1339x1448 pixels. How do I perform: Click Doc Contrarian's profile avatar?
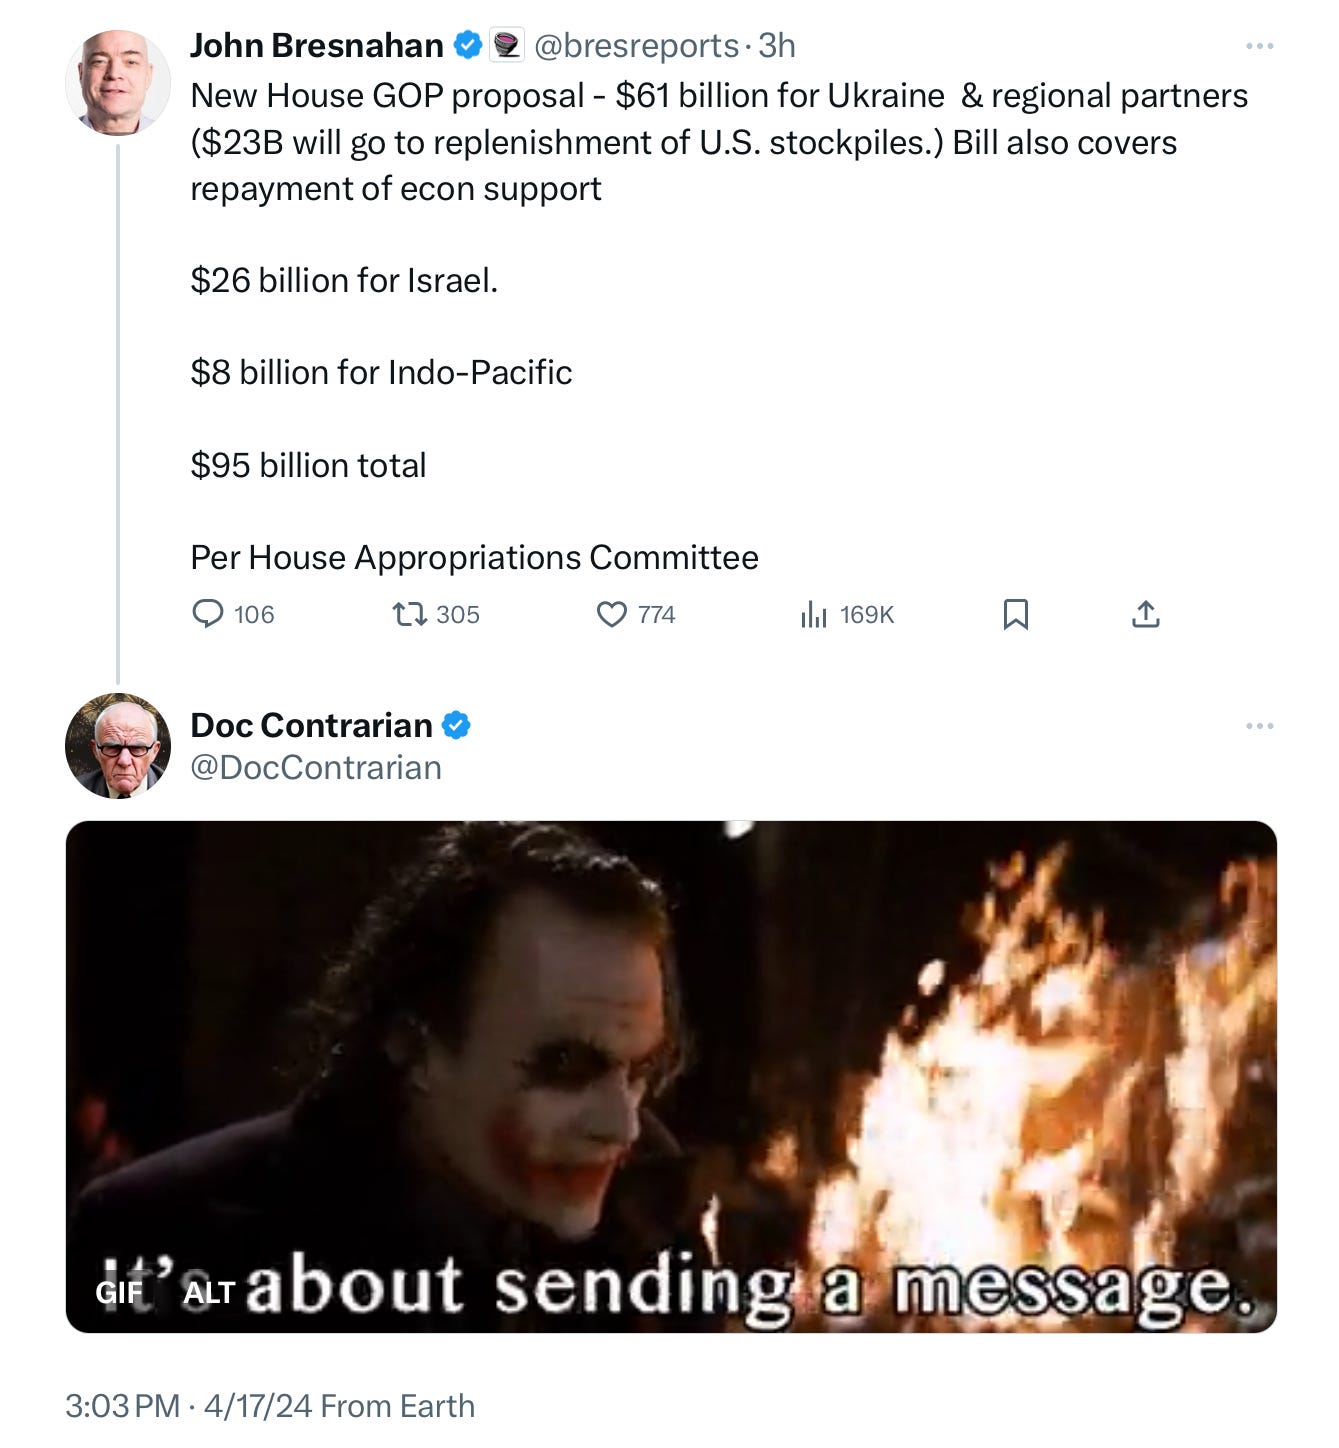tap(118, 746)
